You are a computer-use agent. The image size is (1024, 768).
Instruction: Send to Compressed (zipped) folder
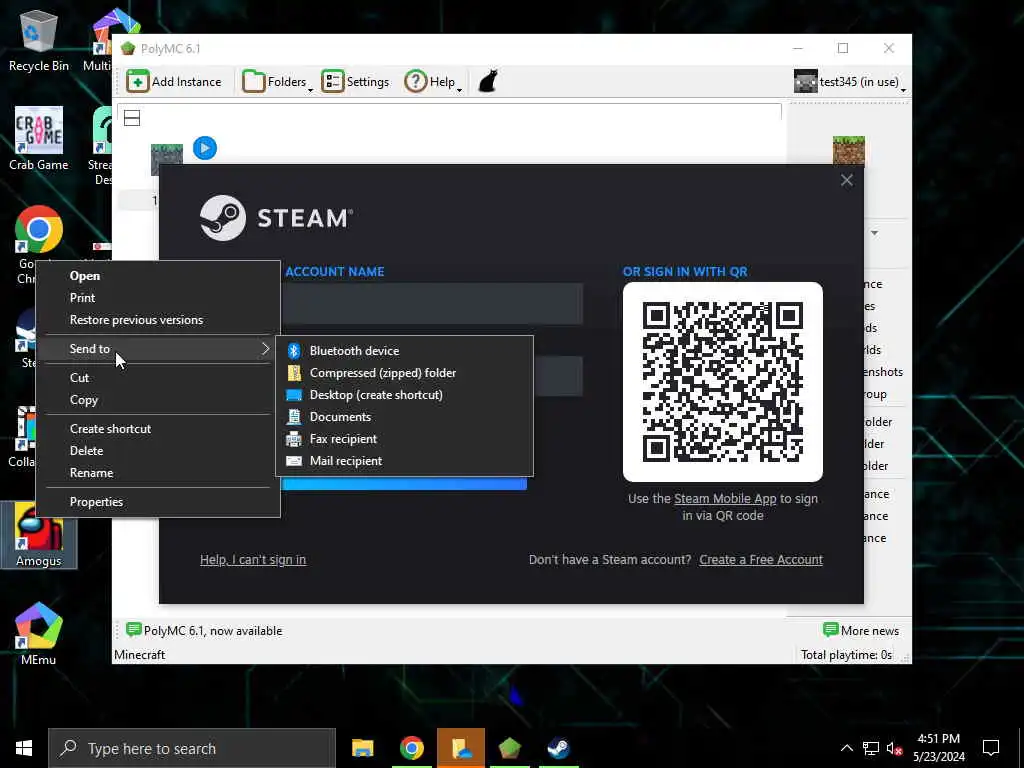[x=405, y=373]
